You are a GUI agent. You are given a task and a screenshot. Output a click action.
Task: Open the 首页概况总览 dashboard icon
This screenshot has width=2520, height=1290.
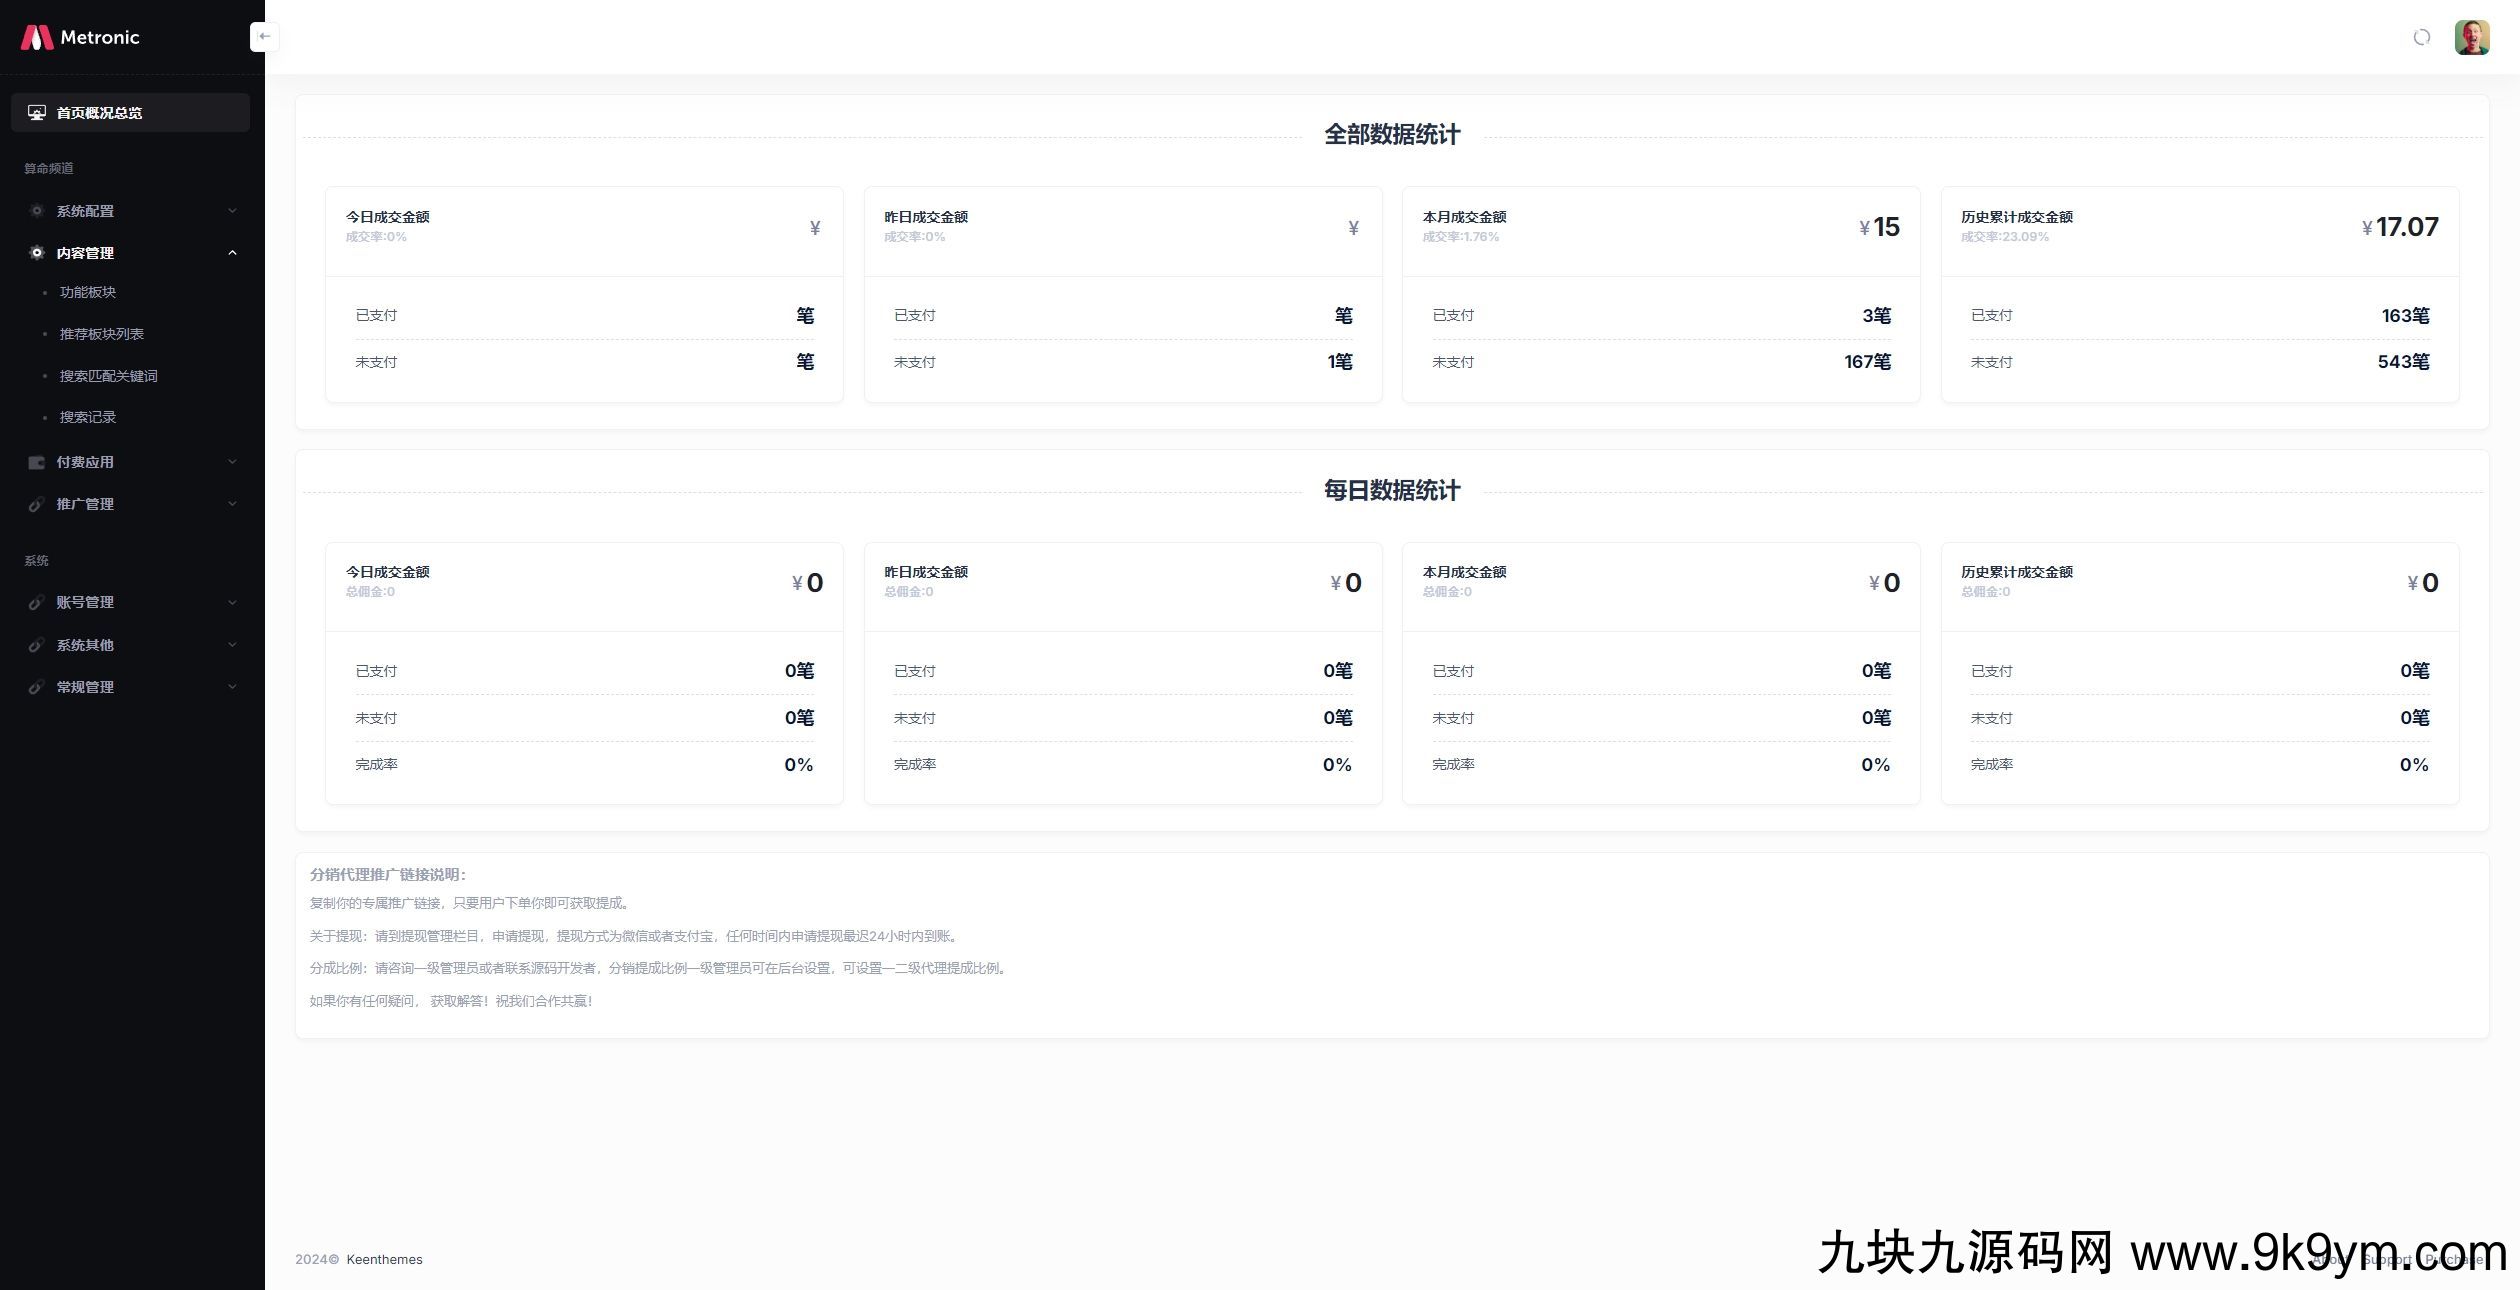37,112
